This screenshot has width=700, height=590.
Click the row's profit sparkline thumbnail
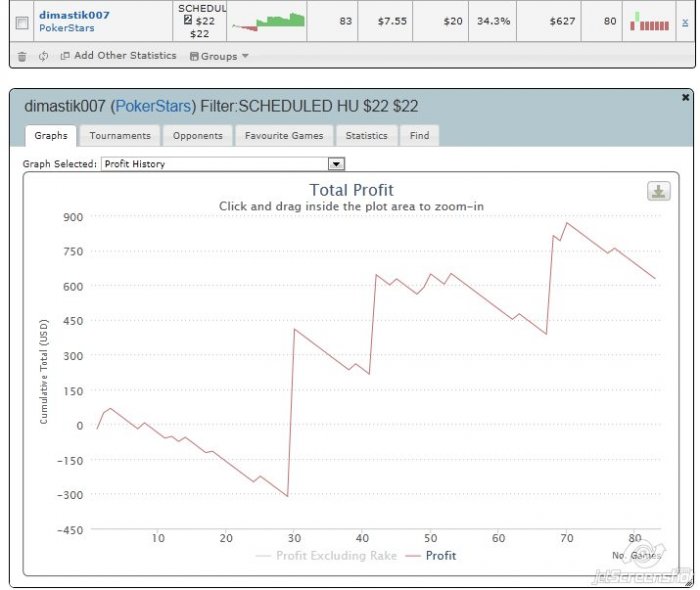click(268, 22)
